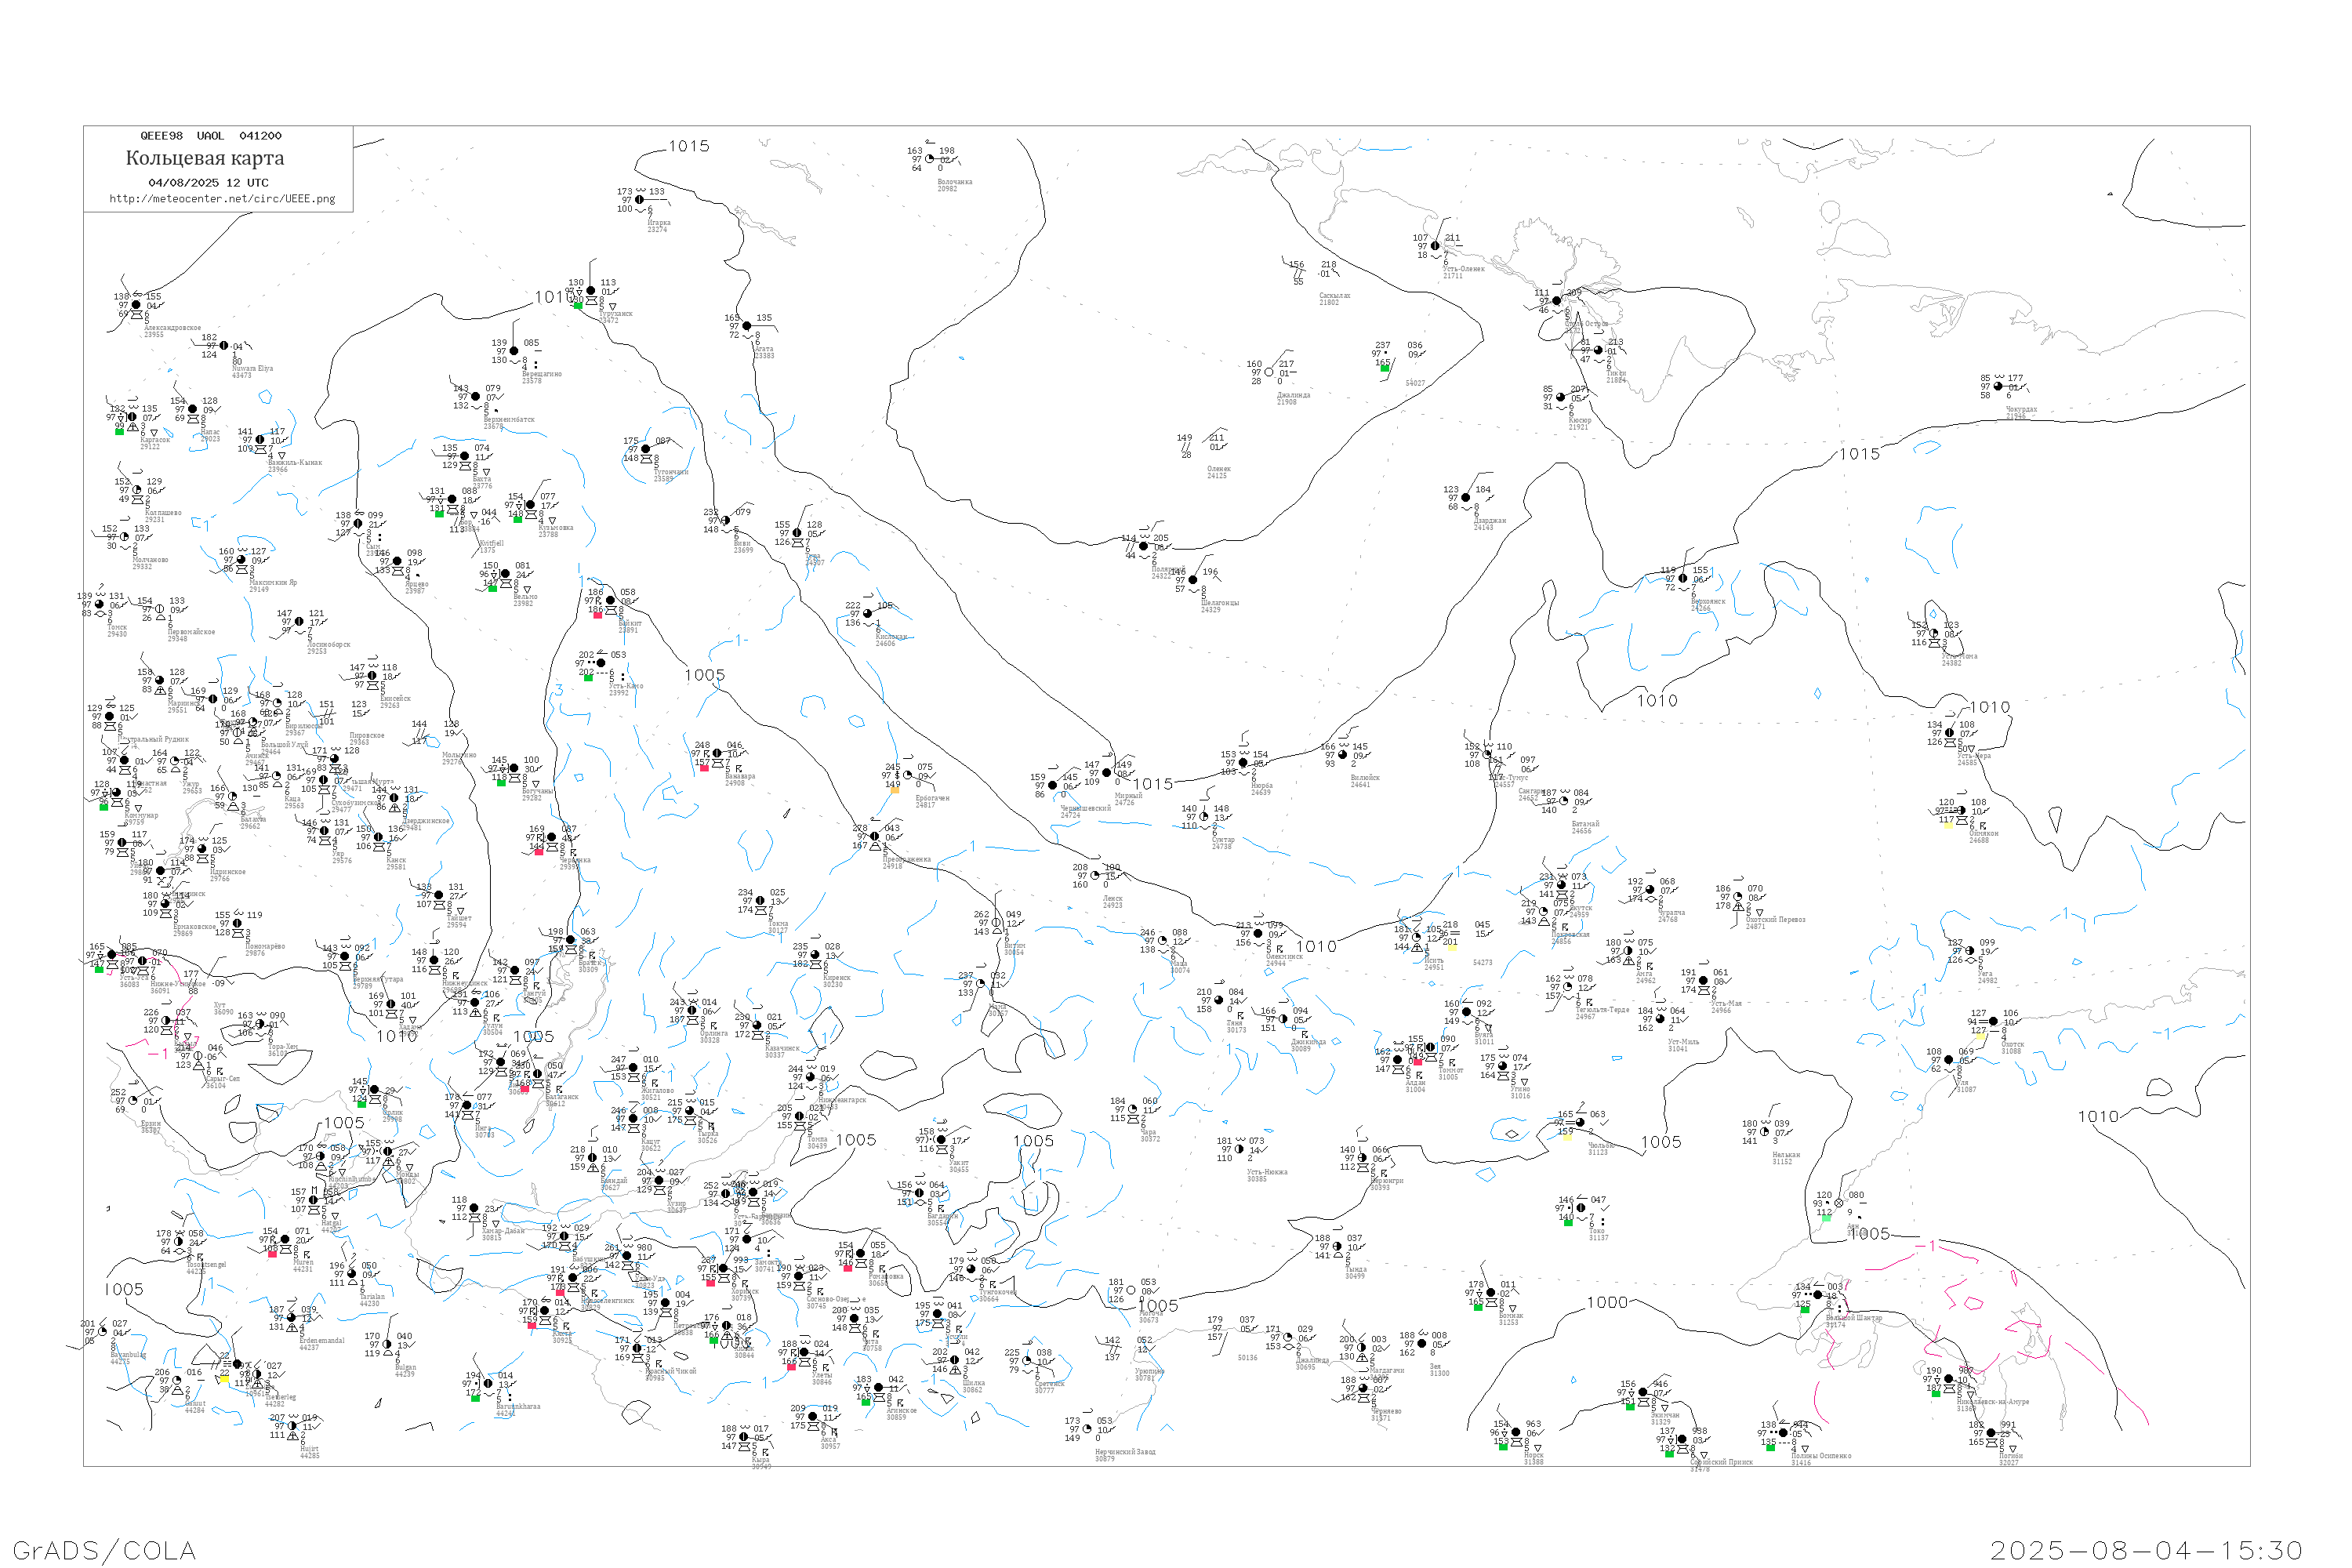The width and height of the screenshot is (2352, 1568).
Task: Click the Туруханск station green precipitation square
Action: 578,305
